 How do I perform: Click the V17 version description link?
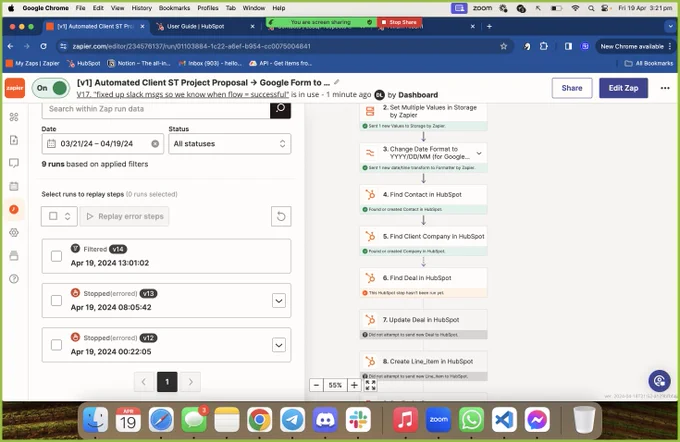pyautogui.click(x=183, y=94)
